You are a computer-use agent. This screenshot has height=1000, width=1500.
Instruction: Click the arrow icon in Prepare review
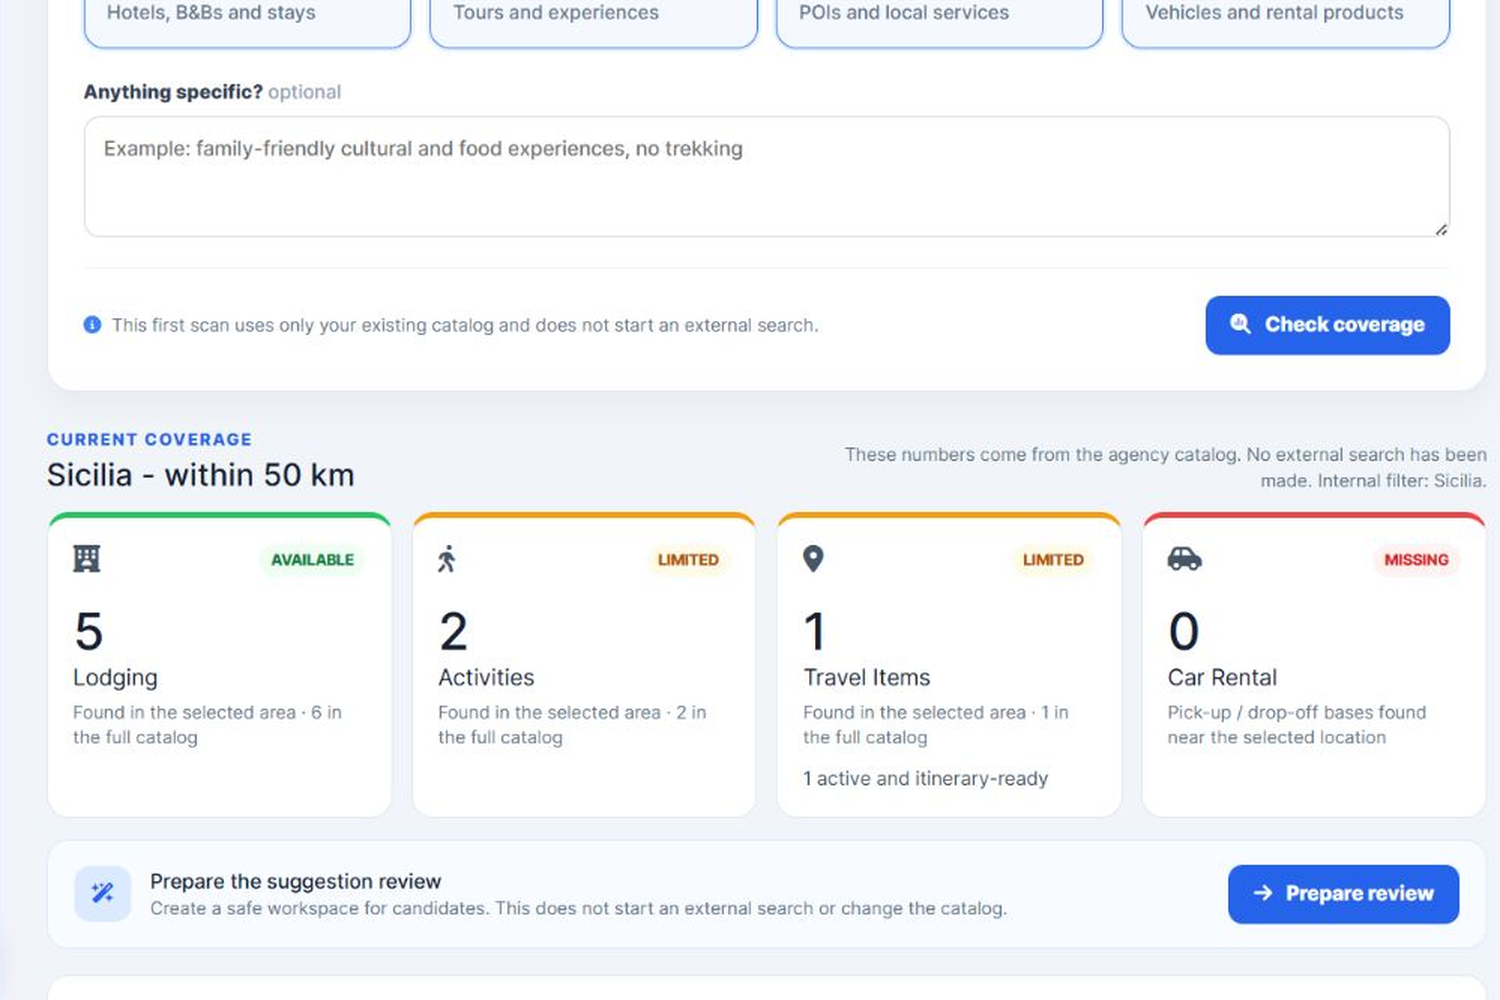tap(1263, 893)
